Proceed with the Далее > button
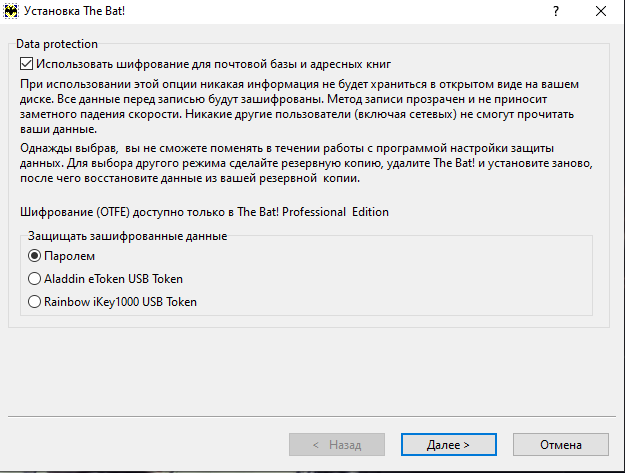Screen dimensions: 625x473 pos(448,445)
